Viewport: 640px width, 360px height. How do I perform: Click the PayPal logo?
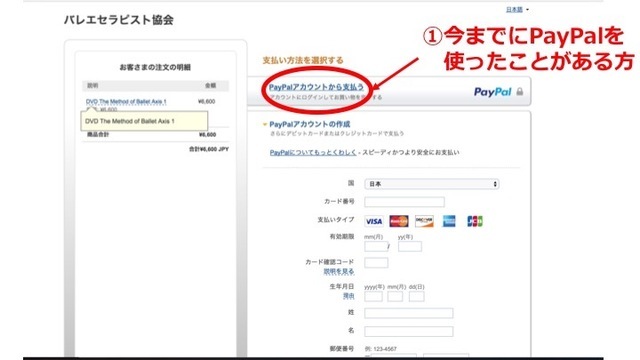coord(493,91)
